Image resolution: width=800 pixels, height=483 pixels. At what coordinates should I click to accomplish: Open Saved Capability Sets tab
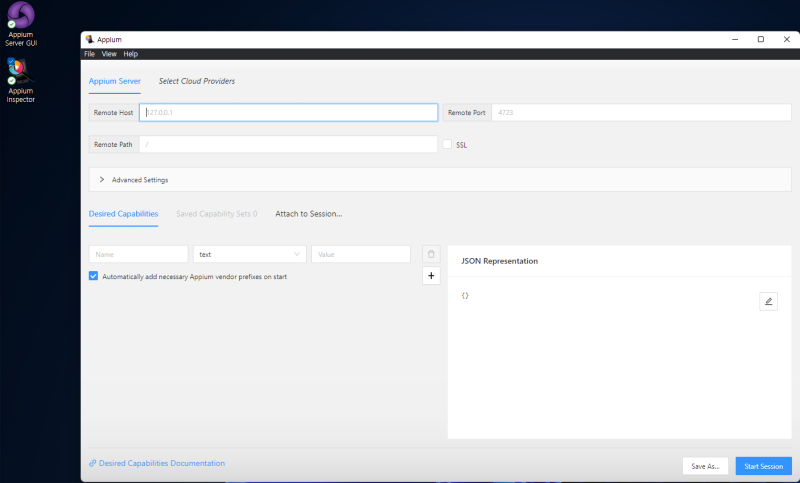(x=217, y=214)
